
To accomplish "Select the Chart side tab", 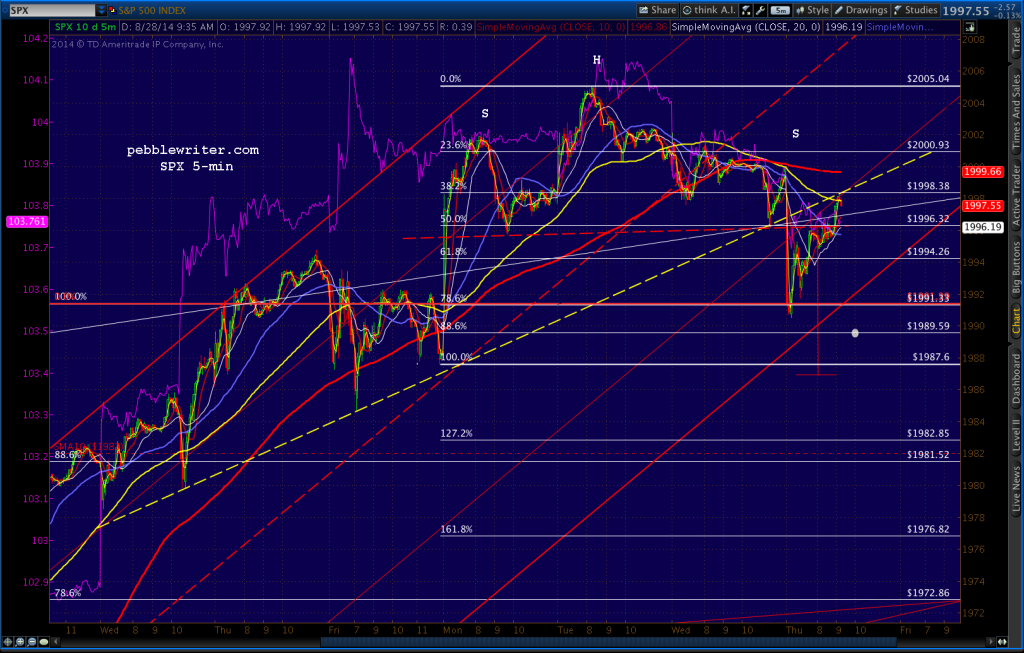I will coord(1016,323).
